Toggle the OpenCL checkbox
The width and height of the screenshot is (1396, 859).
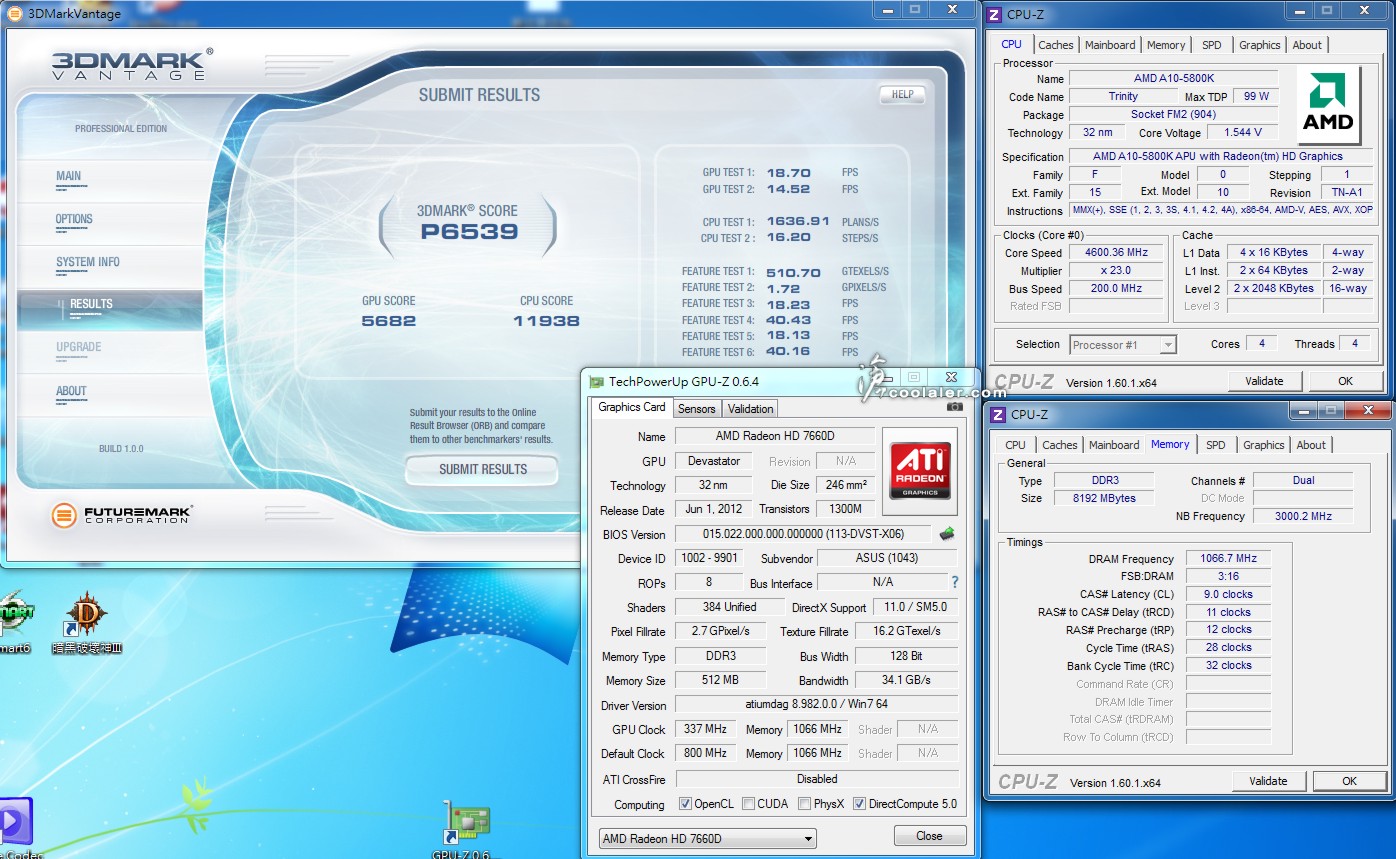(685, 804)
